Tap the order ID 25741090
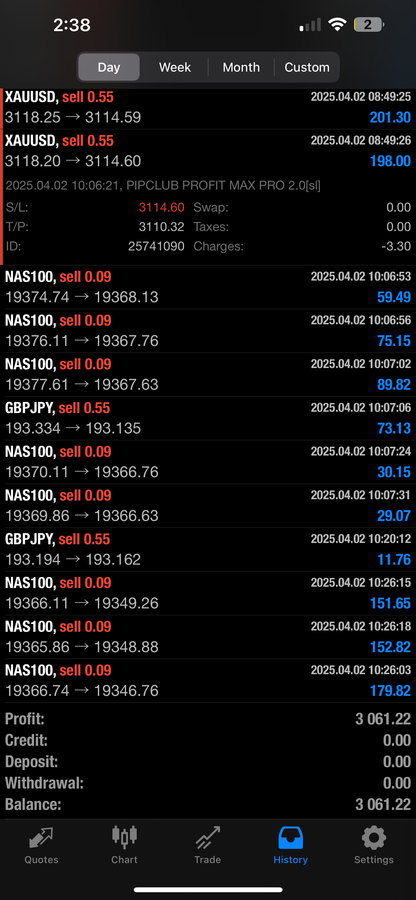The width and height of the screenshot is (416, 900). click(156, 247)
